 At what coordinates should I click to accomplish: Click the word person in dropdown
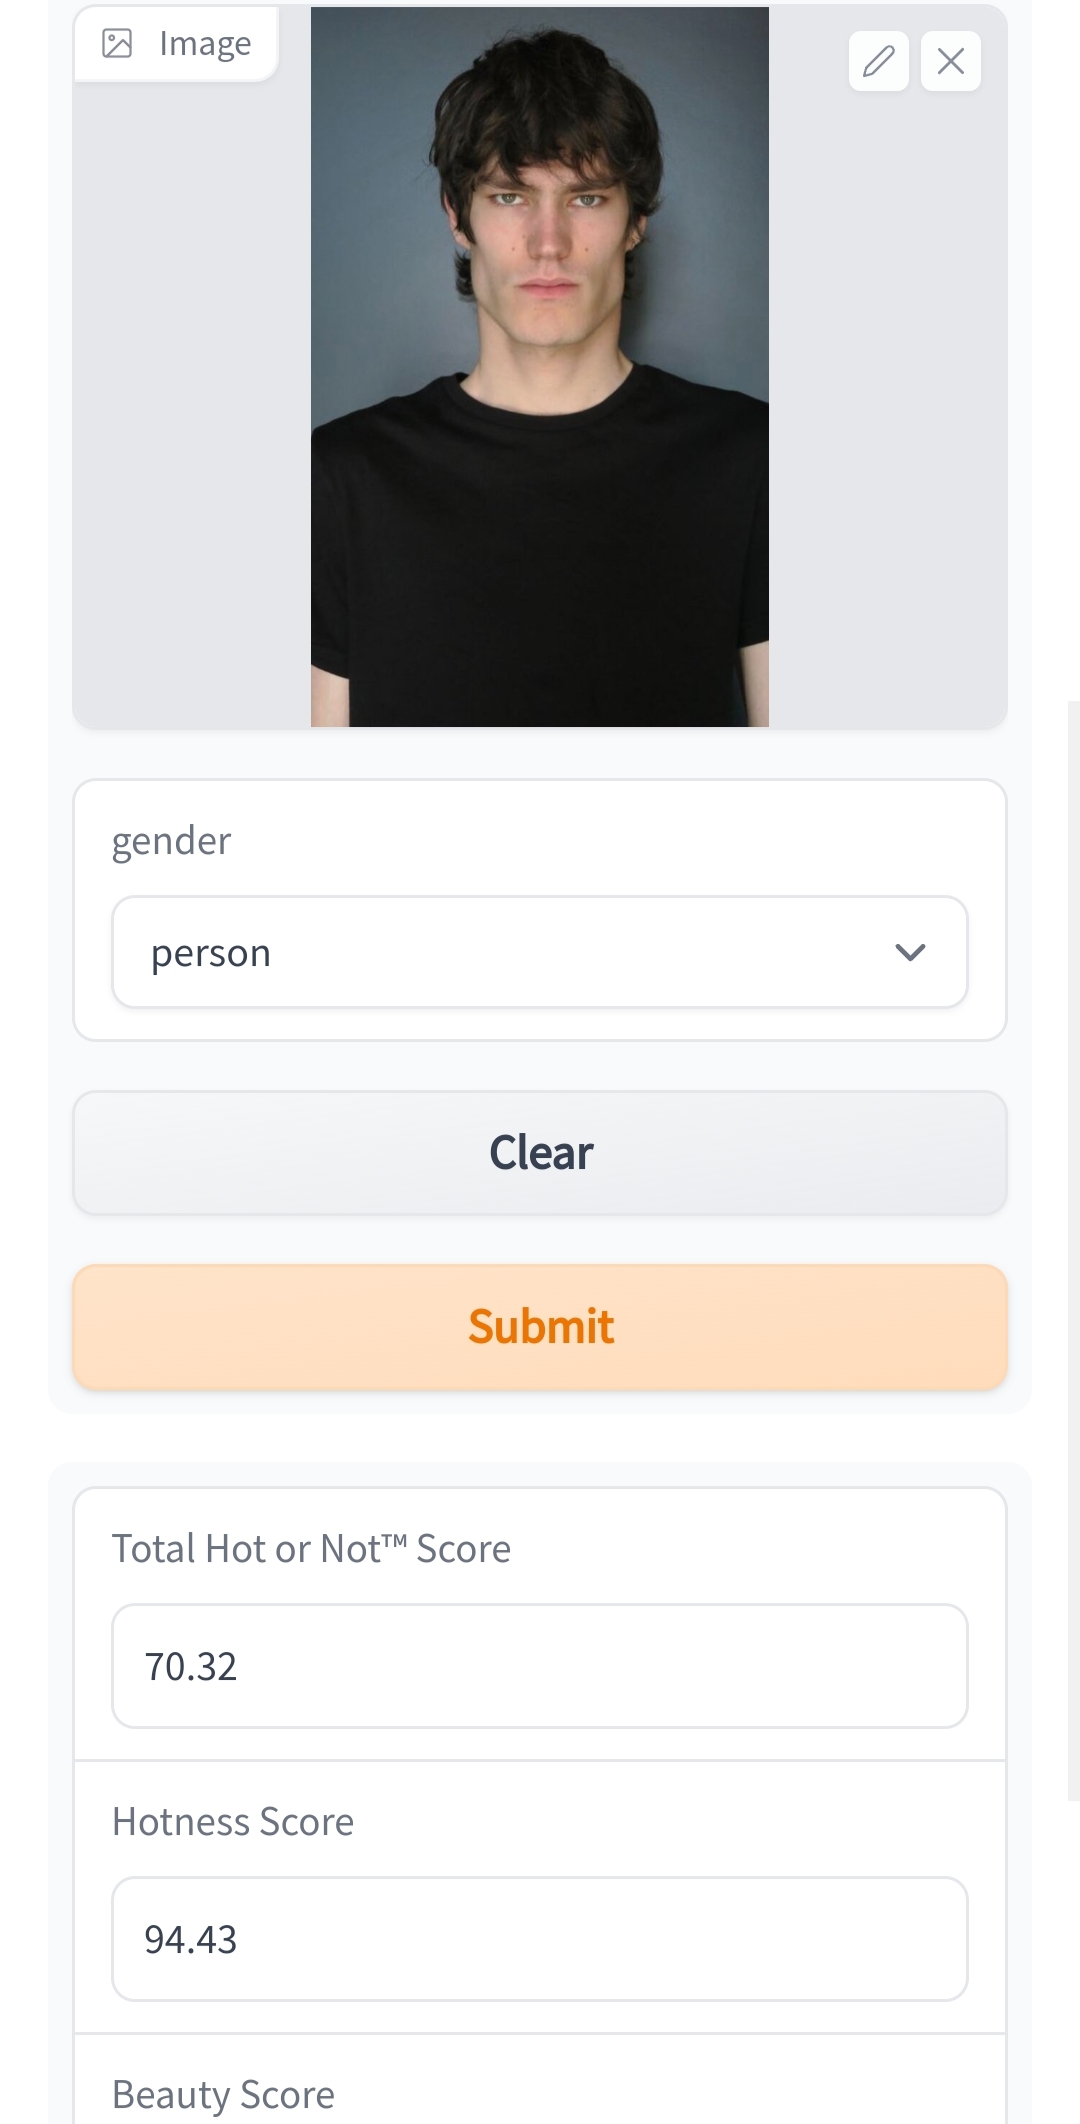[x=211, y=953]
